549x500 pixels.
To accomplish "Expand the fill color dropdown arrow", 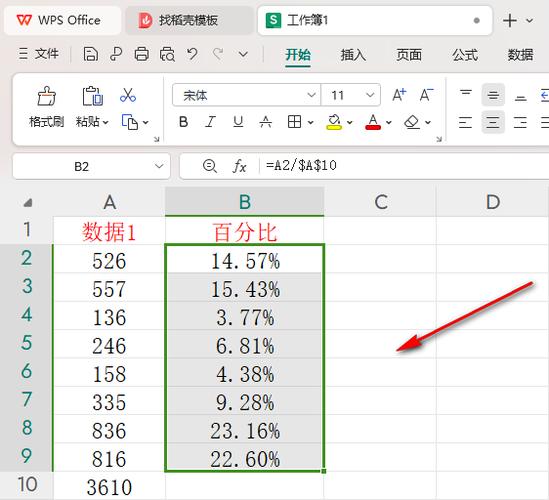I will tap(349, 123).
